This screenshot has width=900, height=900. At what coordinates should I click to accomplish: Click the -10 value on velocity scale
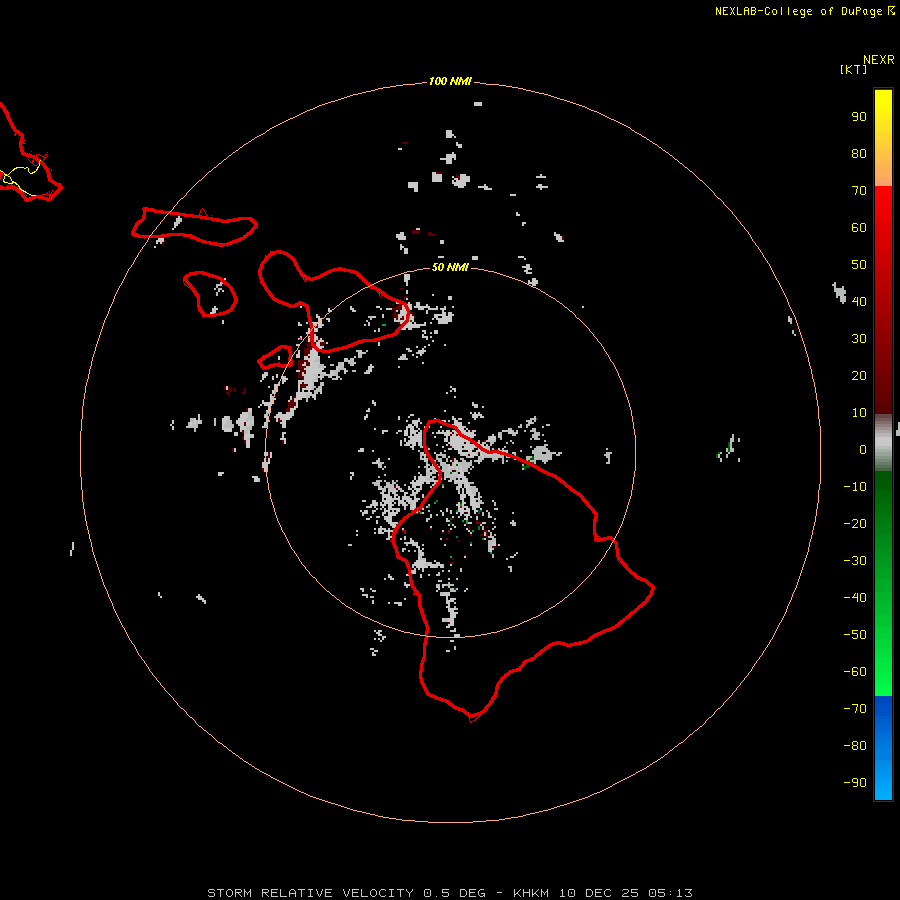point(855,487)
